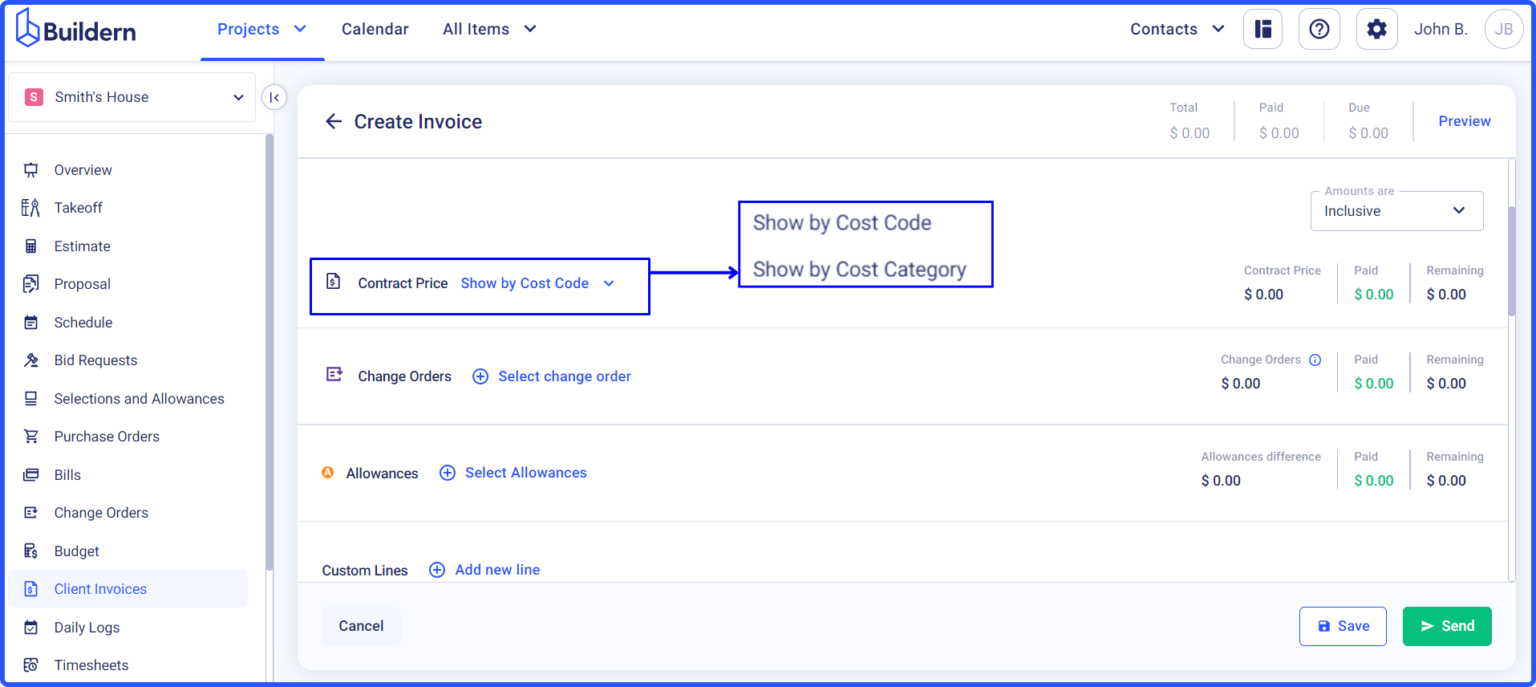
Task: Click the layout panel icon in header
Action: click(x=1262, y=29)
